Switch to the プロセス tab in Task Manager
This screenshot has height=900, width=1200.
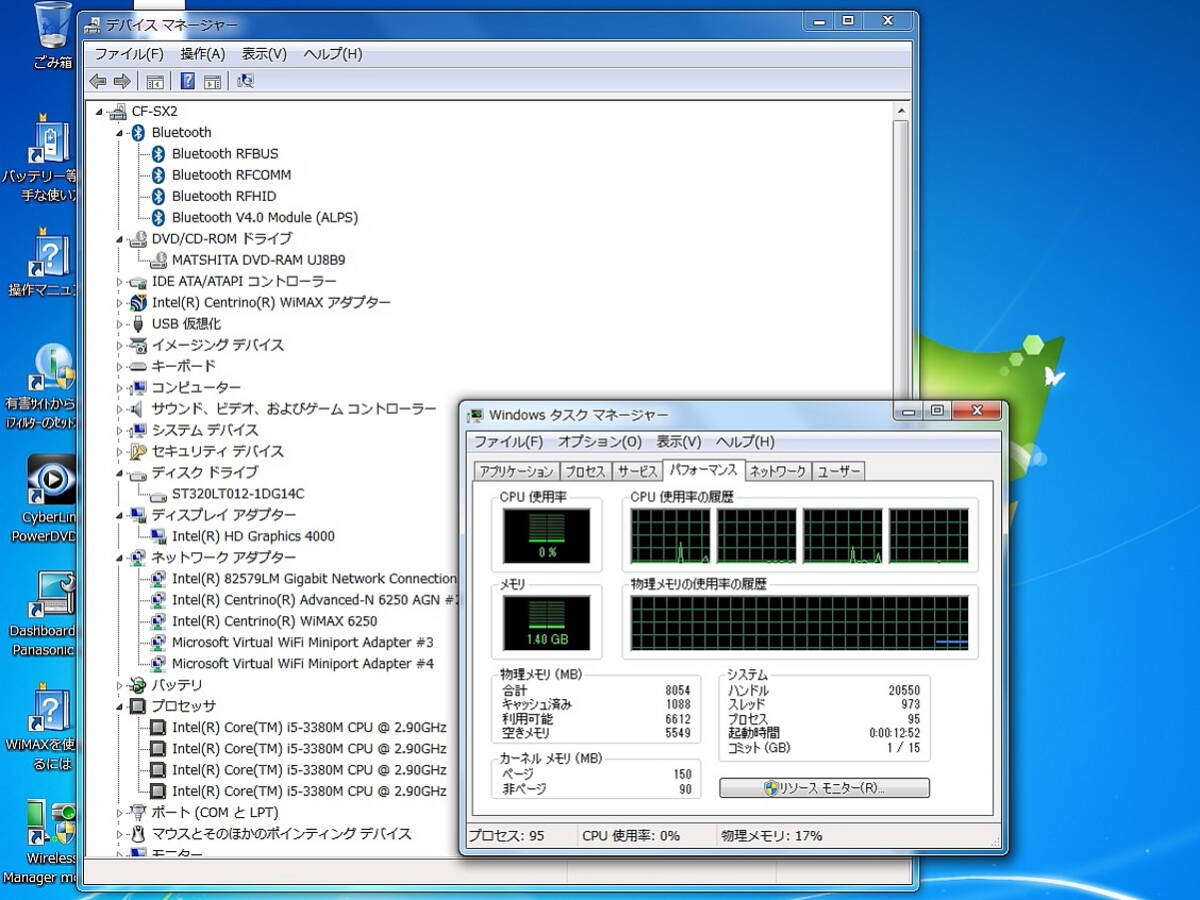click(584, 471)
